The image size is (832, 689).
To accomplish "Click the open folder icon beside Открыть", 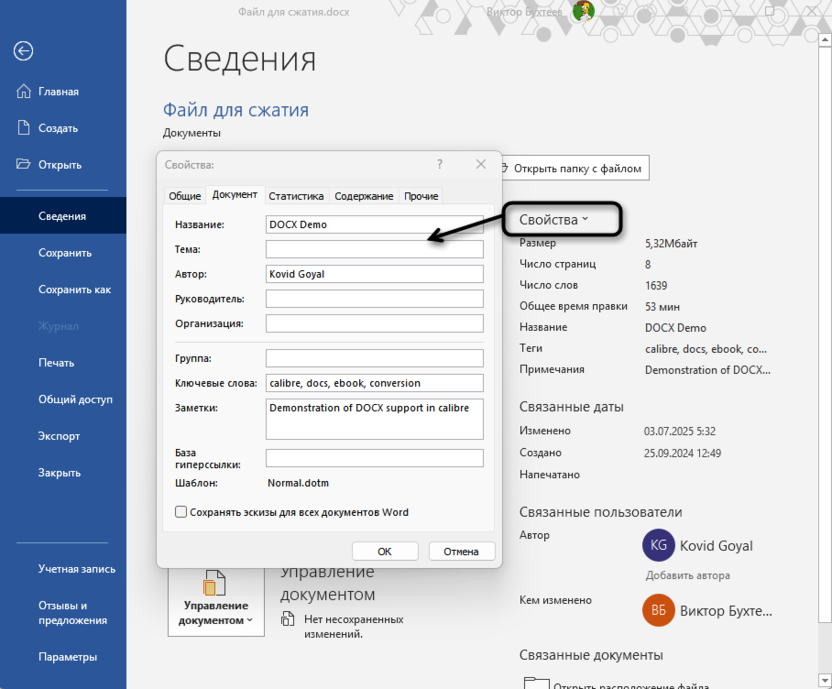I will 23,164.
